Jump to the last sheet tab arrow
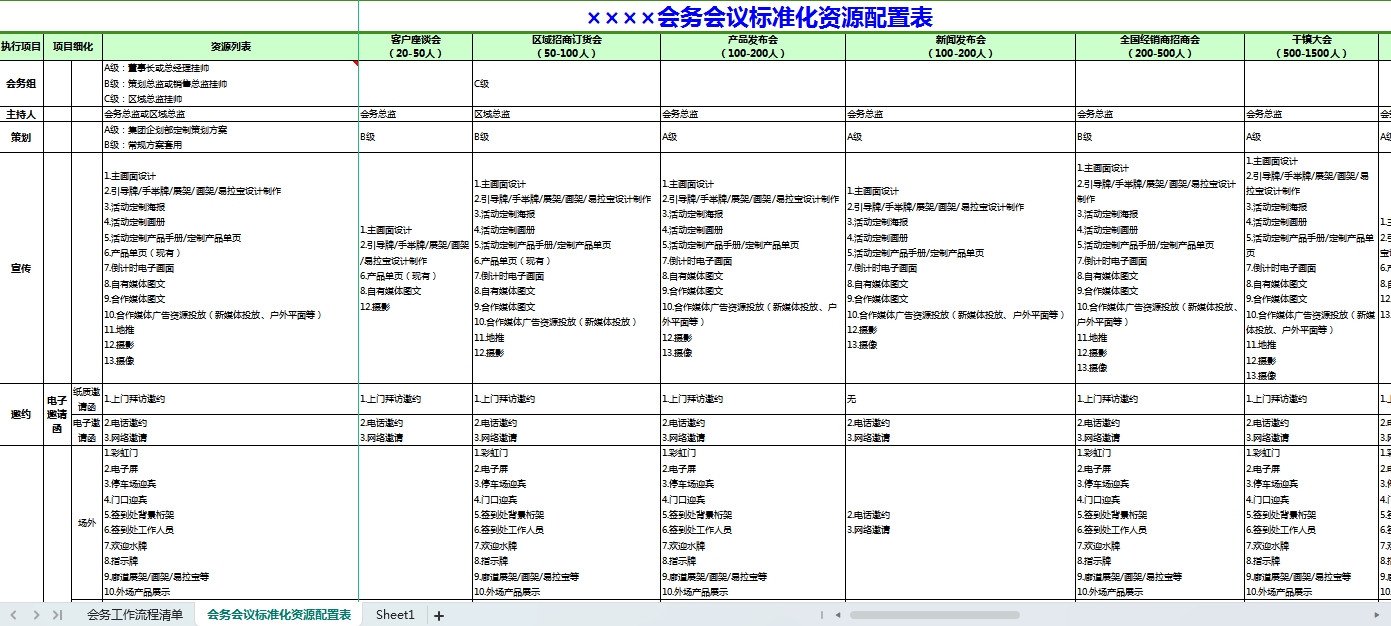The image size is (1391, 626). [57, 615]
